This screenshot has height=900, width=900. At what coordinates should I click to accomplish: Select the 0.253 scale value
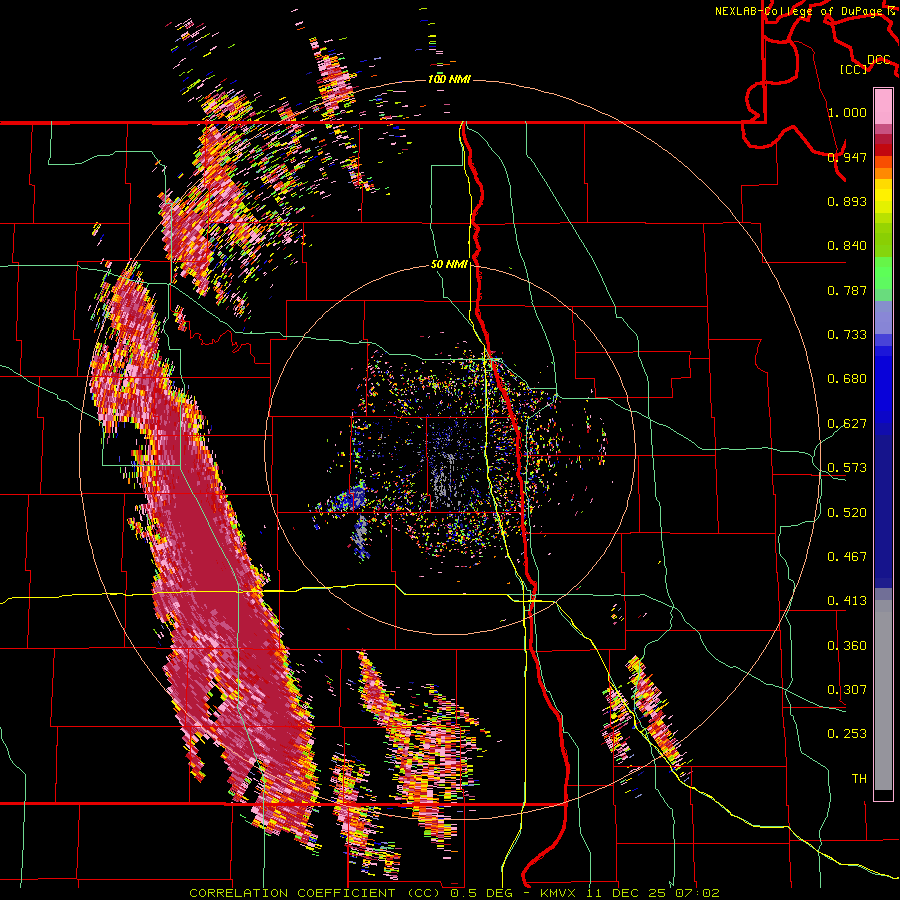tap(847, 734)
